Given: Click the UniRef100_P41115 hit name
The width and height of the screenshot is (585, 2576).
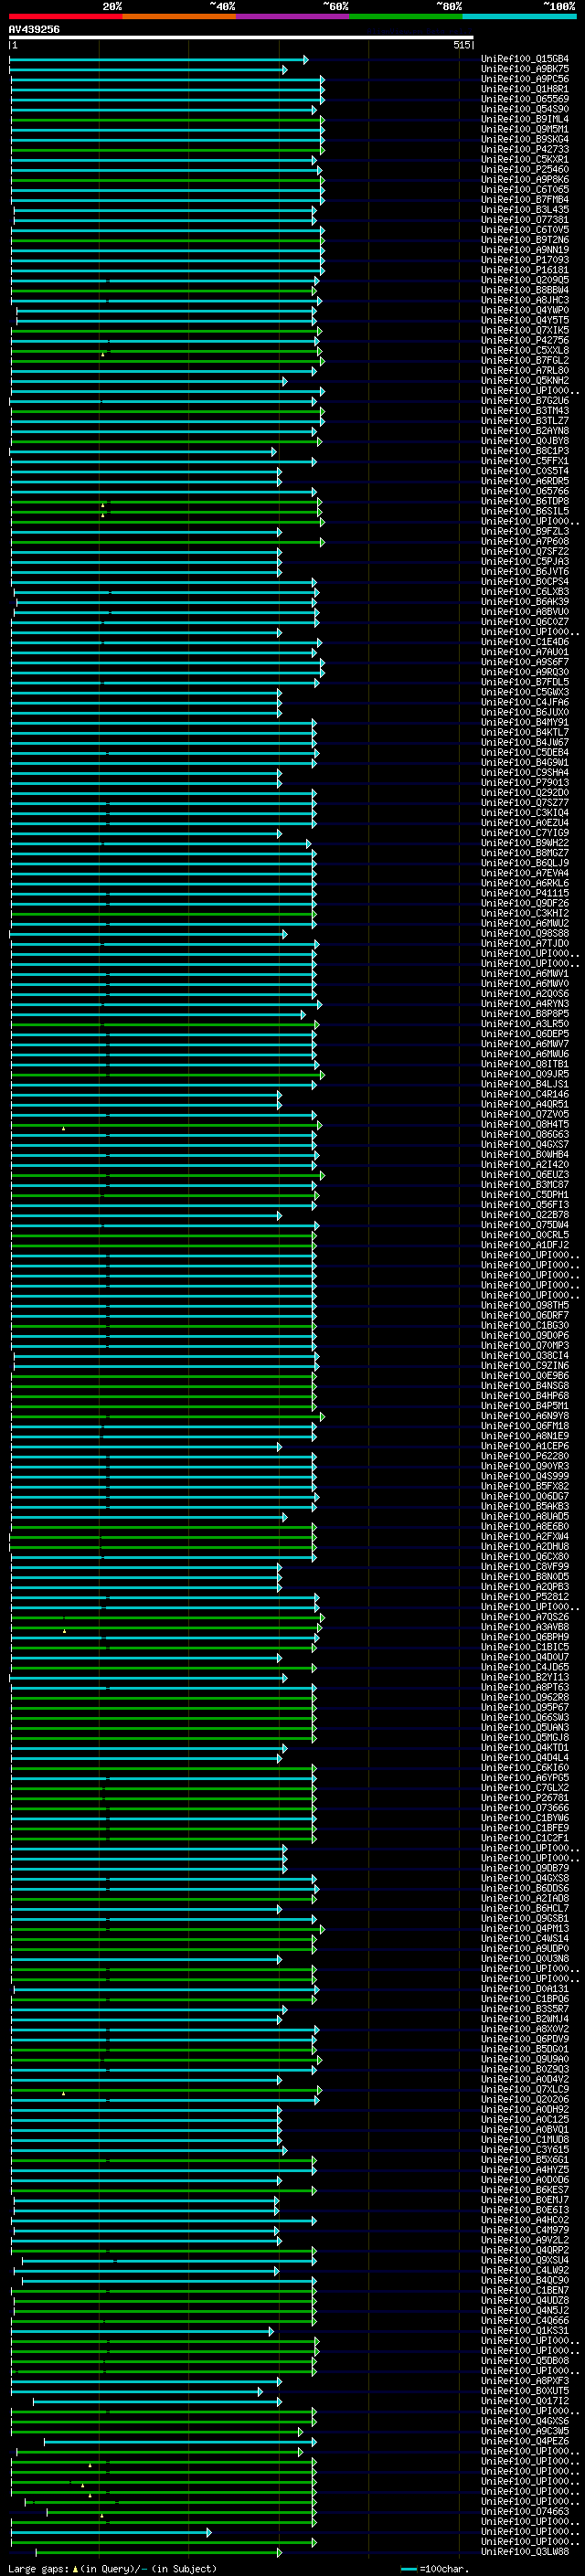Looking at the screenshot, I should point(525,893).
